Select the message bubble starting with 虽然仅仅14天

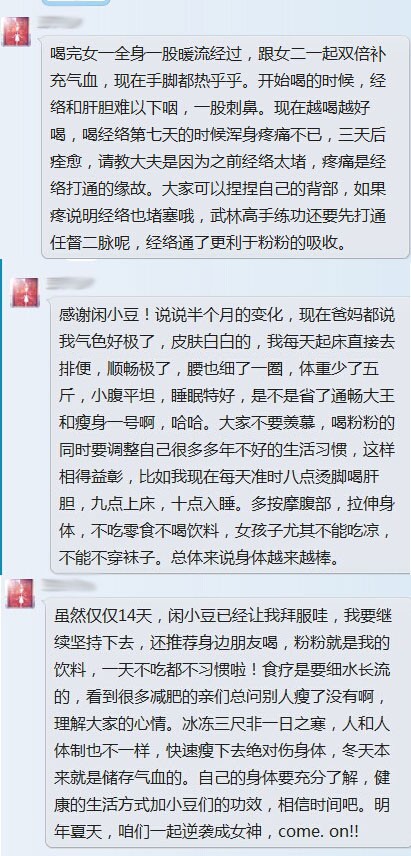[x=227, y=723]
